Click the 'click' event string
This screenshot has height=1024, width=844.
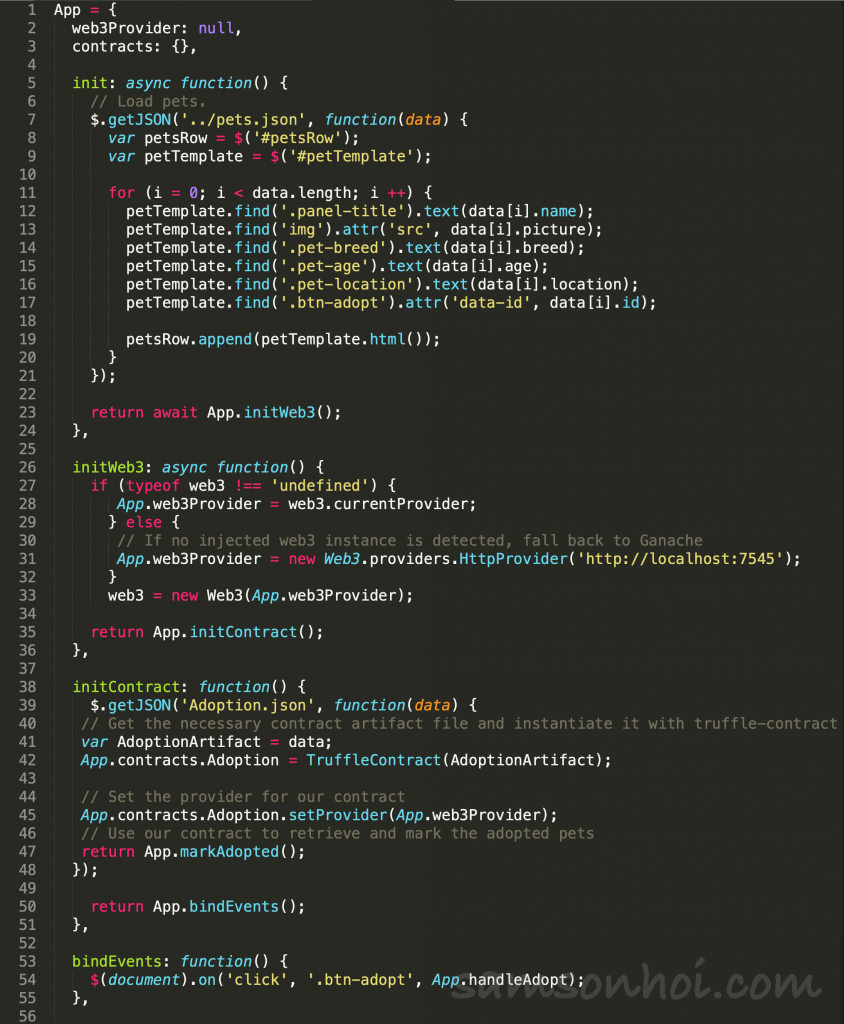point(257,979)
